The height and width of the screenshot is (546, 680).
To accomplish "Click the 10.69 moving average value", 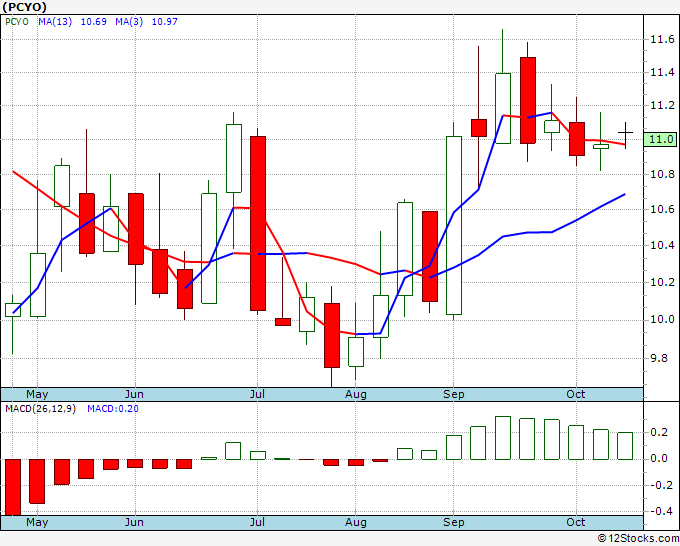I will tap(94, 22).
